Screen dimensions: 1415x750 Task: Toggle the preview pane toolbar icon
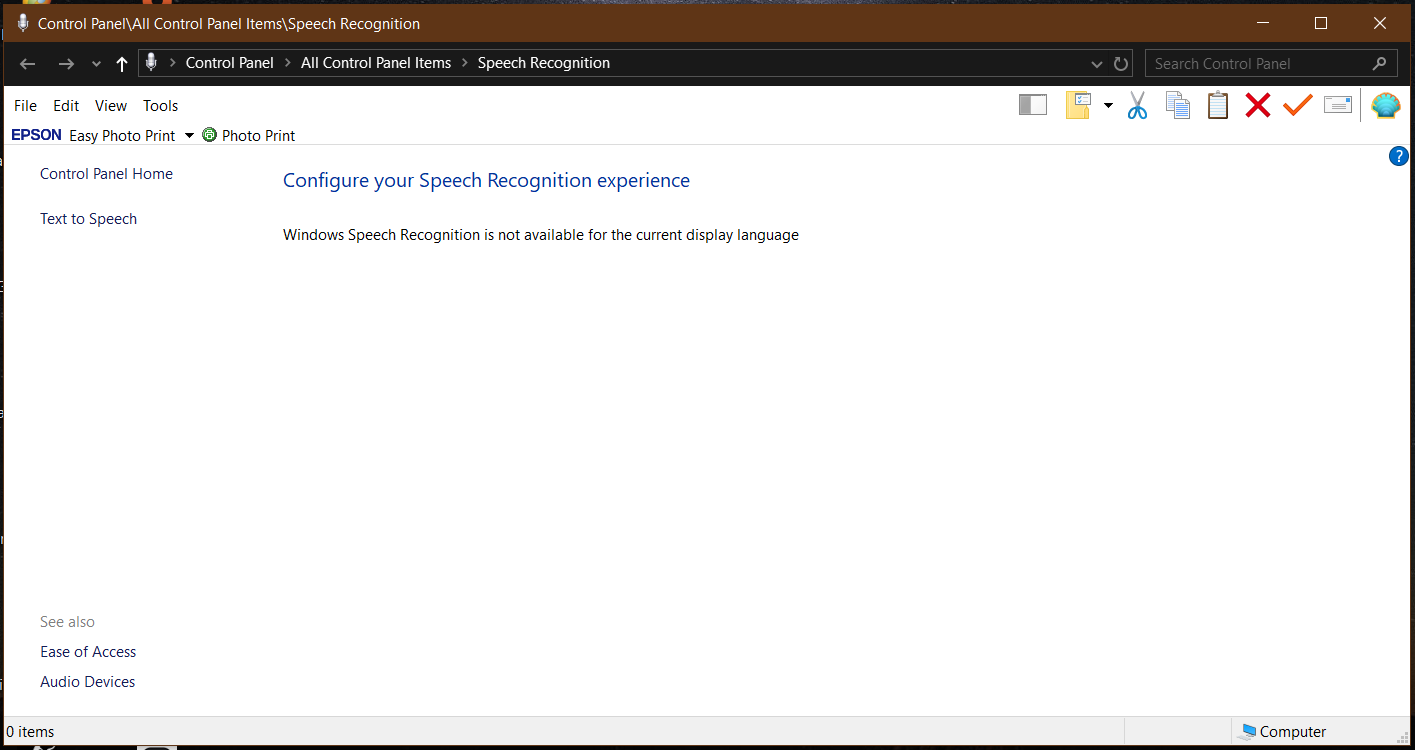pos(1033,105)
